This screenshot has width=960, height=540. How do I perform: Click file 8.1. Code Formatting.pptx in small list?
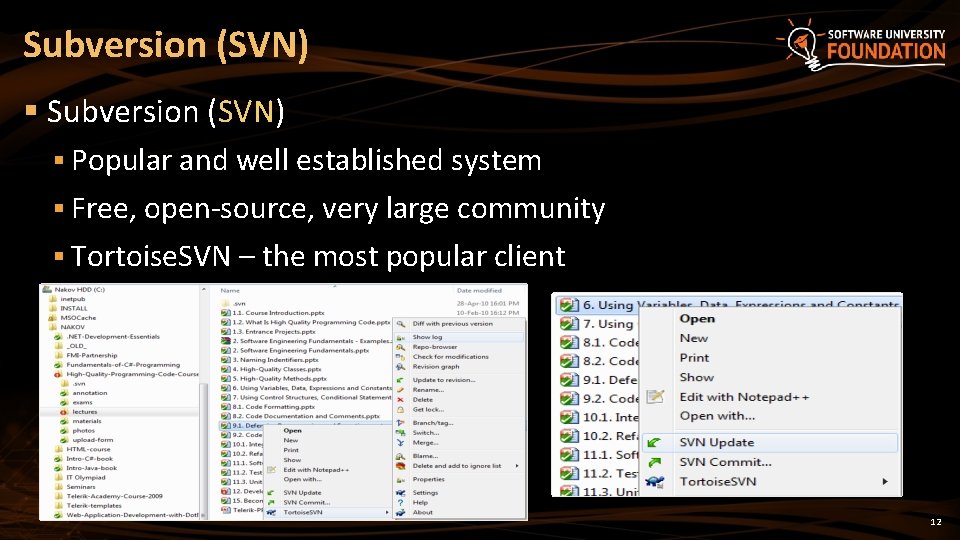tap(273, 407)
